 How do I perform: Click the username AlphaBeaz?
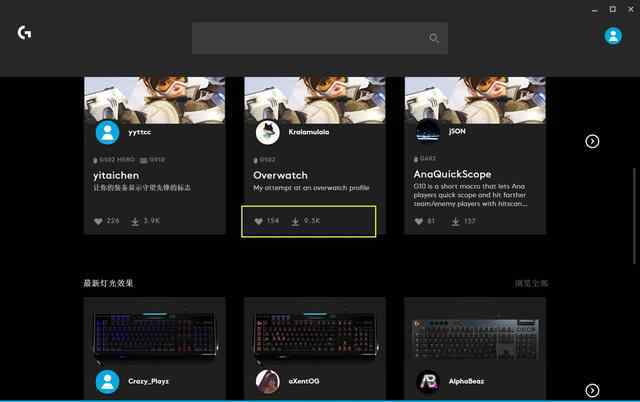(x=466, y=382)
